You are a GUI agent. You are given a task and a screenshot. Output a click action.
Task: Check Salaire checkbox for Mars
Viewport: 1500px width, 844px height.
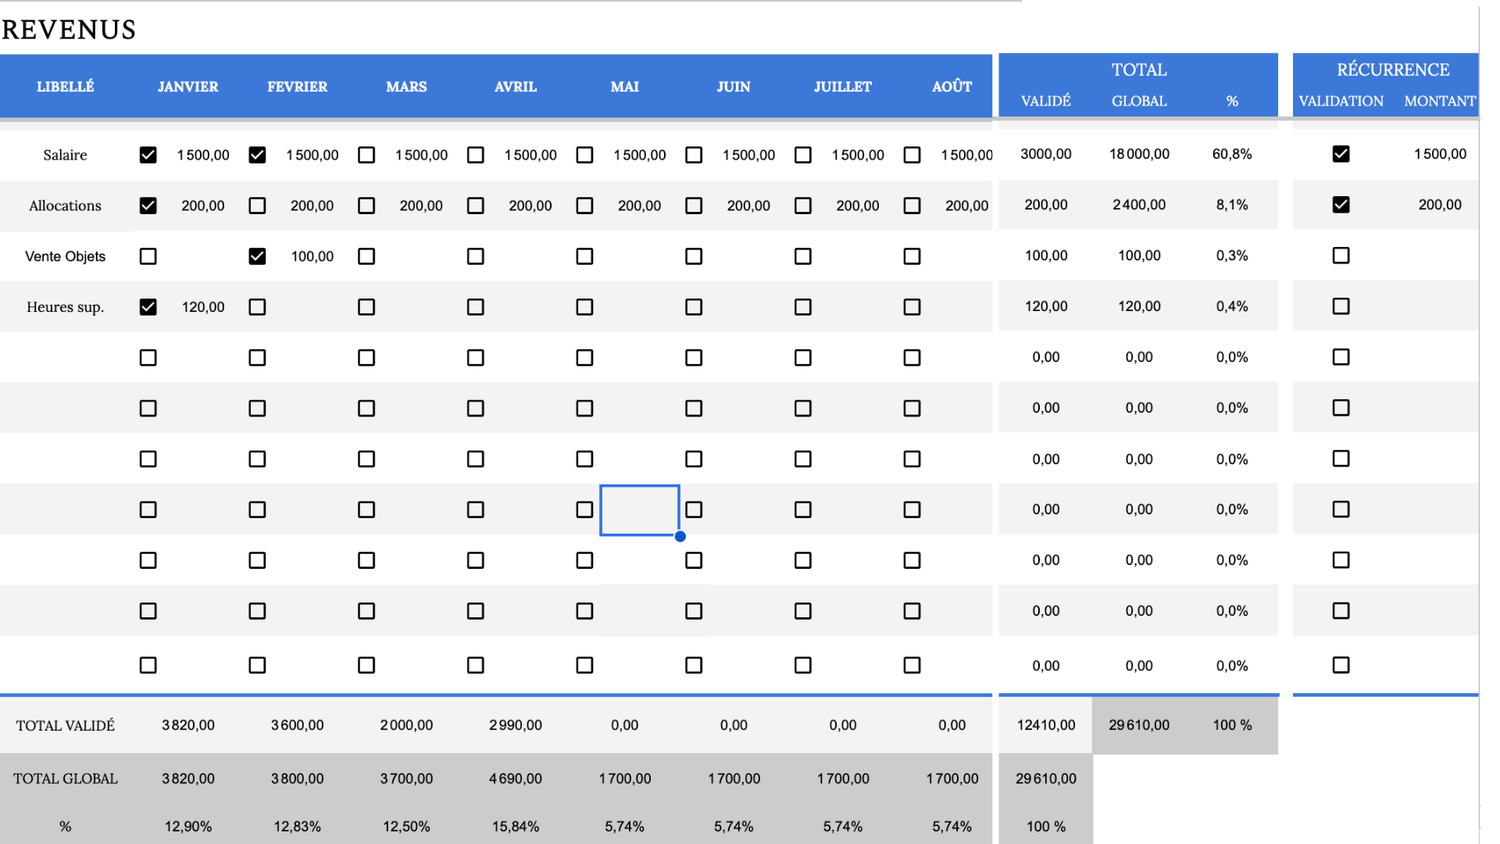click(366, 155)
